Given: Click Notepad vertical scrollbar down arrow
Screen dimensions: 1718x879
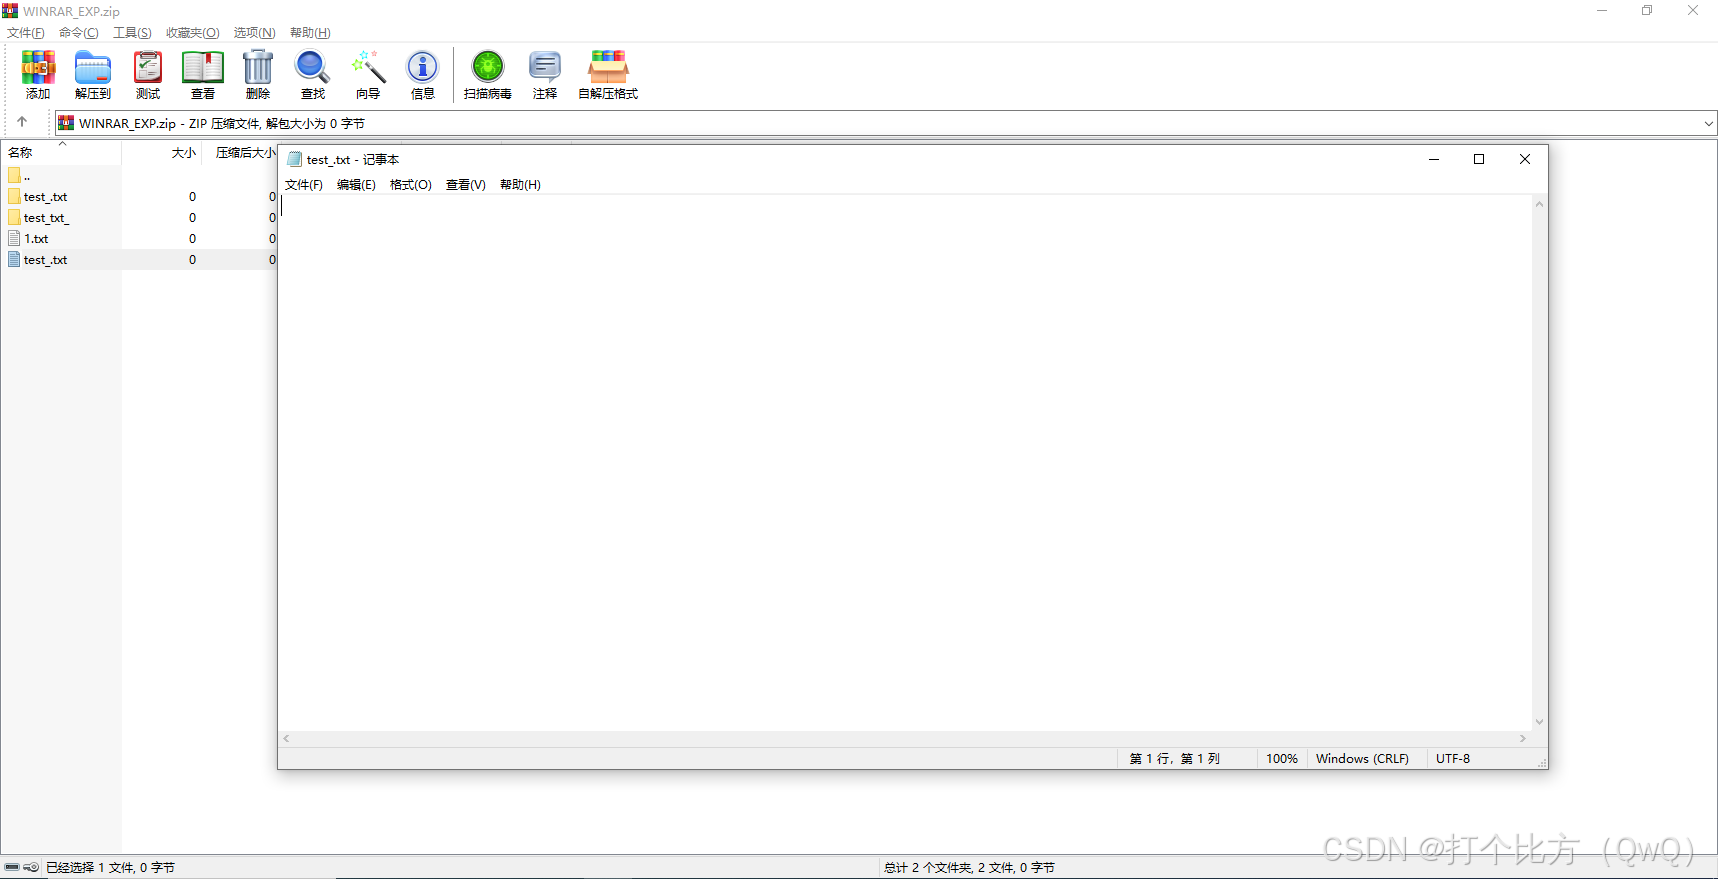Looking at the screenshot, I should (1540, 722).
